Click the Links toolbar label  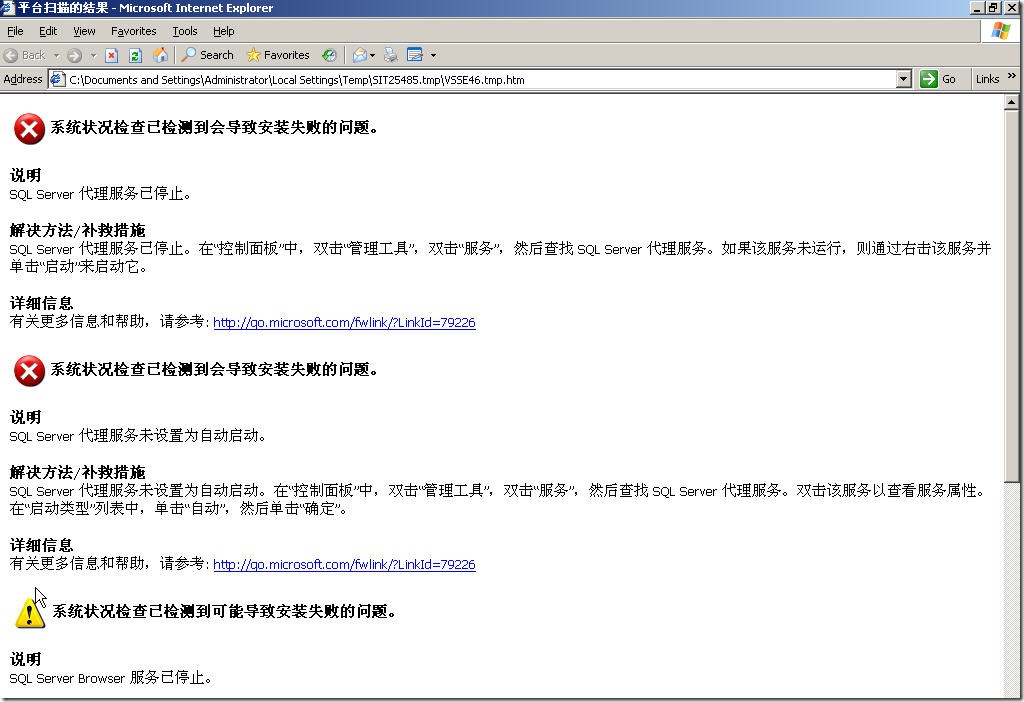click(x=987, y=80)
